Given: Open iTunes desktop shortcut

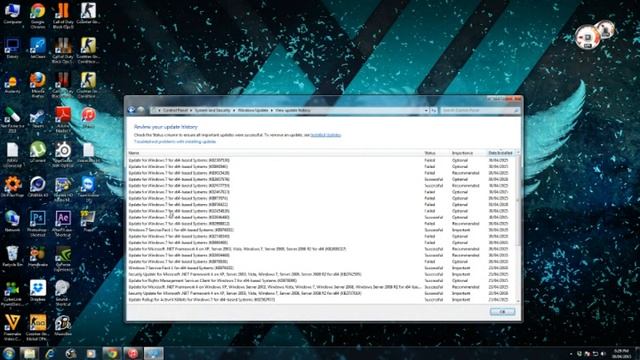Looking at the screenshot, I should [88, 118].
